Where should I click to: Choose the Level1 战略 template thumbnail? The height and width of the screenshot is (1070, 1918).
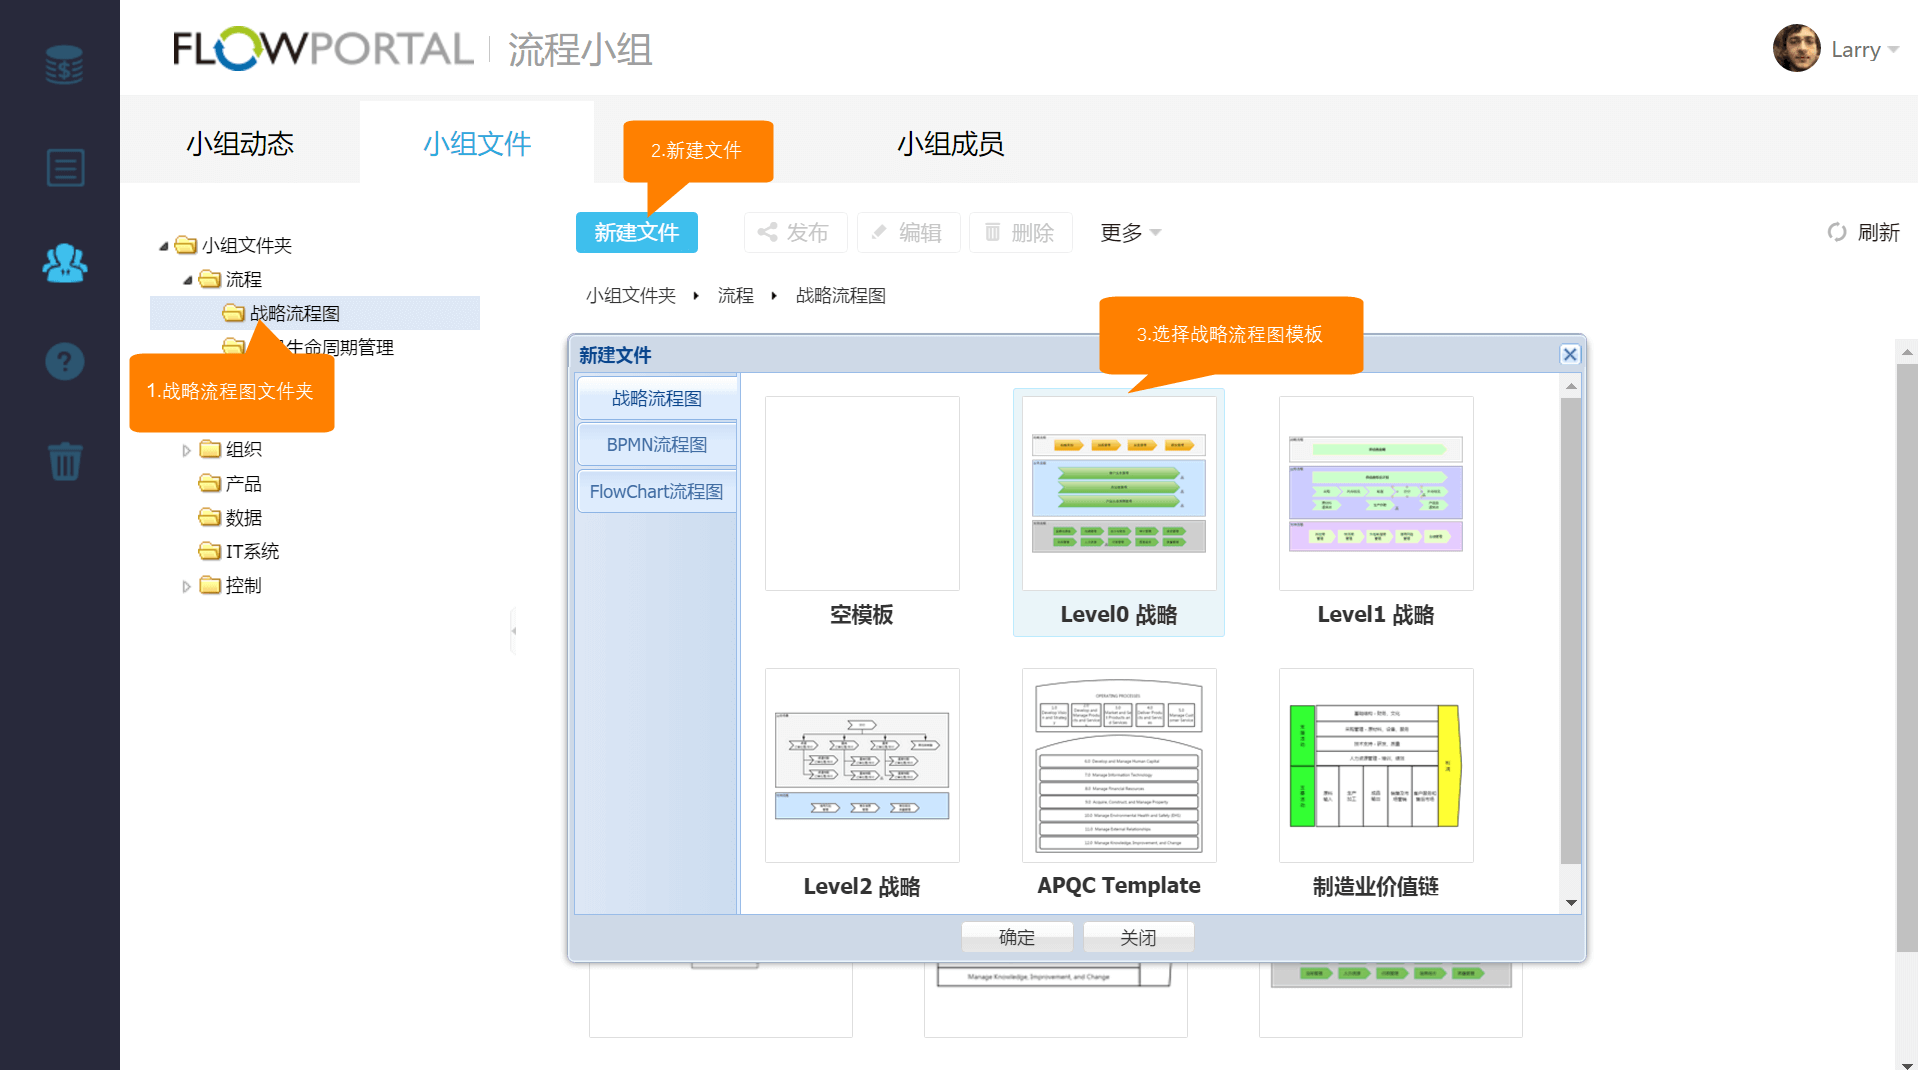[x=1375, y=494]
